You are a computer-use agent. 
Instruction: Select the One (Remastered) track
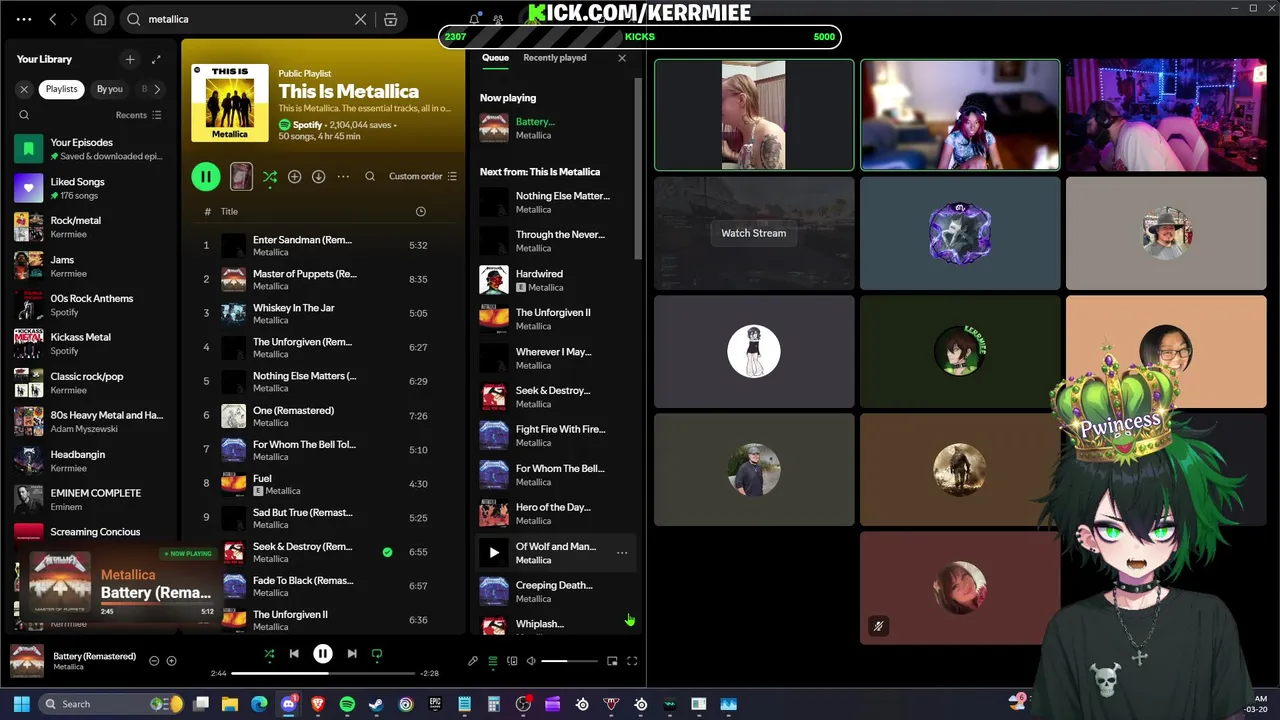tap(322, 416)
